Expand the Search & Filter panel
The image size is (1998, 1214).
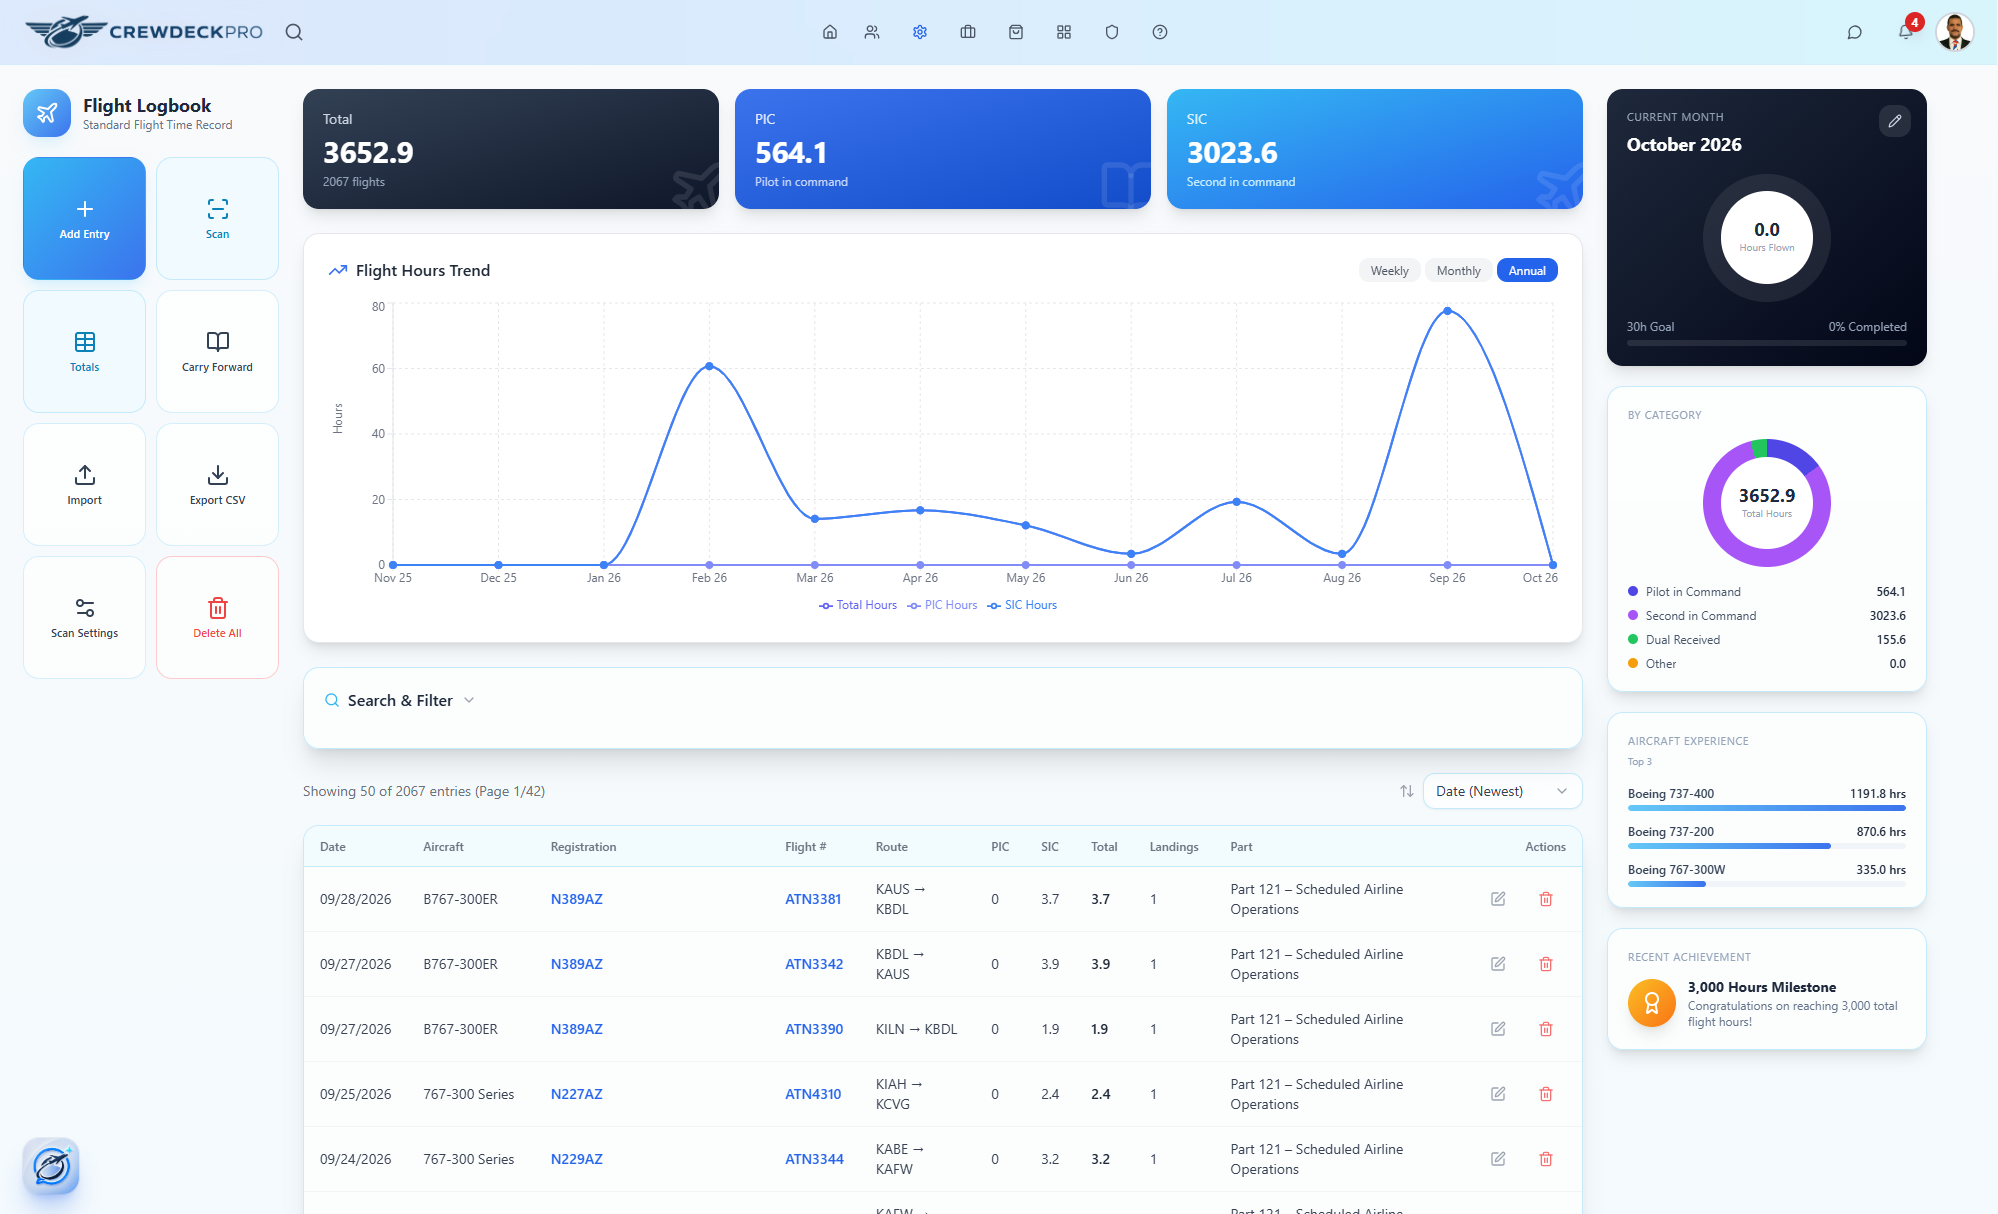pos(400,701)
